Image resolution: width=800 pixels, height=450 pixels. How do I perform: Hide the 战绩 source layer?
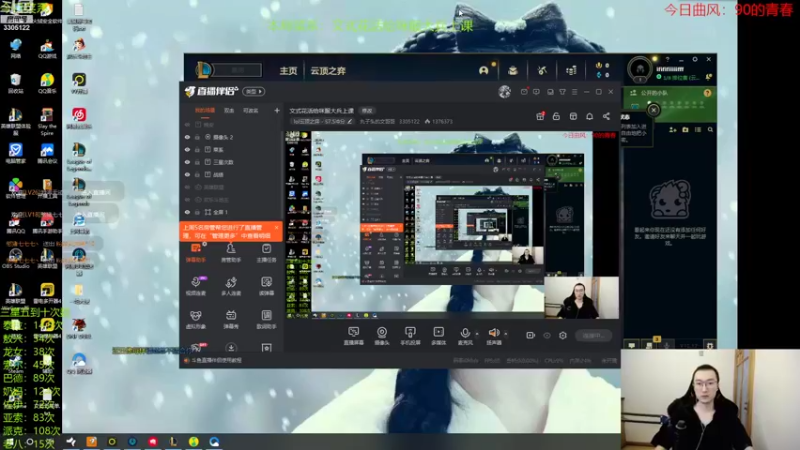pos(187,174)
